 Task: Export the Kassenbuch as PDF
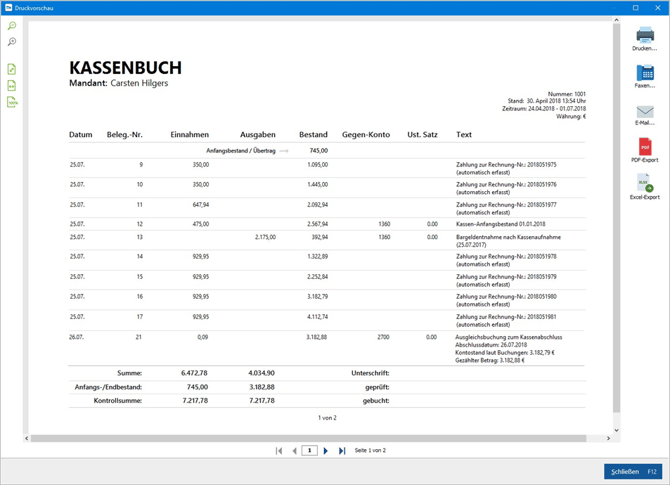tap(644, 151)
